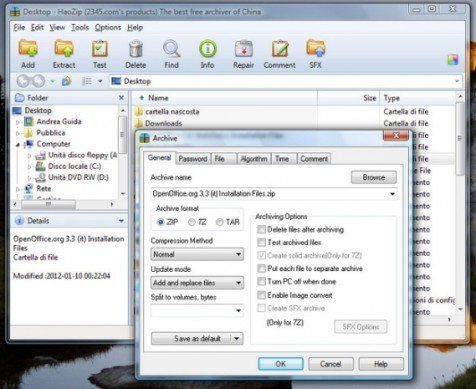Open the Save as default arrow menu
Screen dimensions: 476x389
(x=237, y=339)
